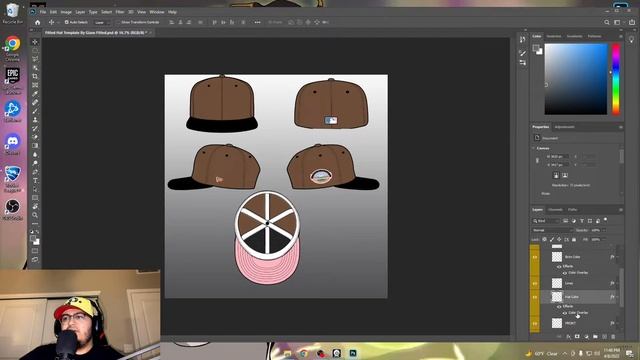Image resolution: width=640 pixels, height=360 pixels.
Task: Select the Lasso tool
Action: (35, 59)
